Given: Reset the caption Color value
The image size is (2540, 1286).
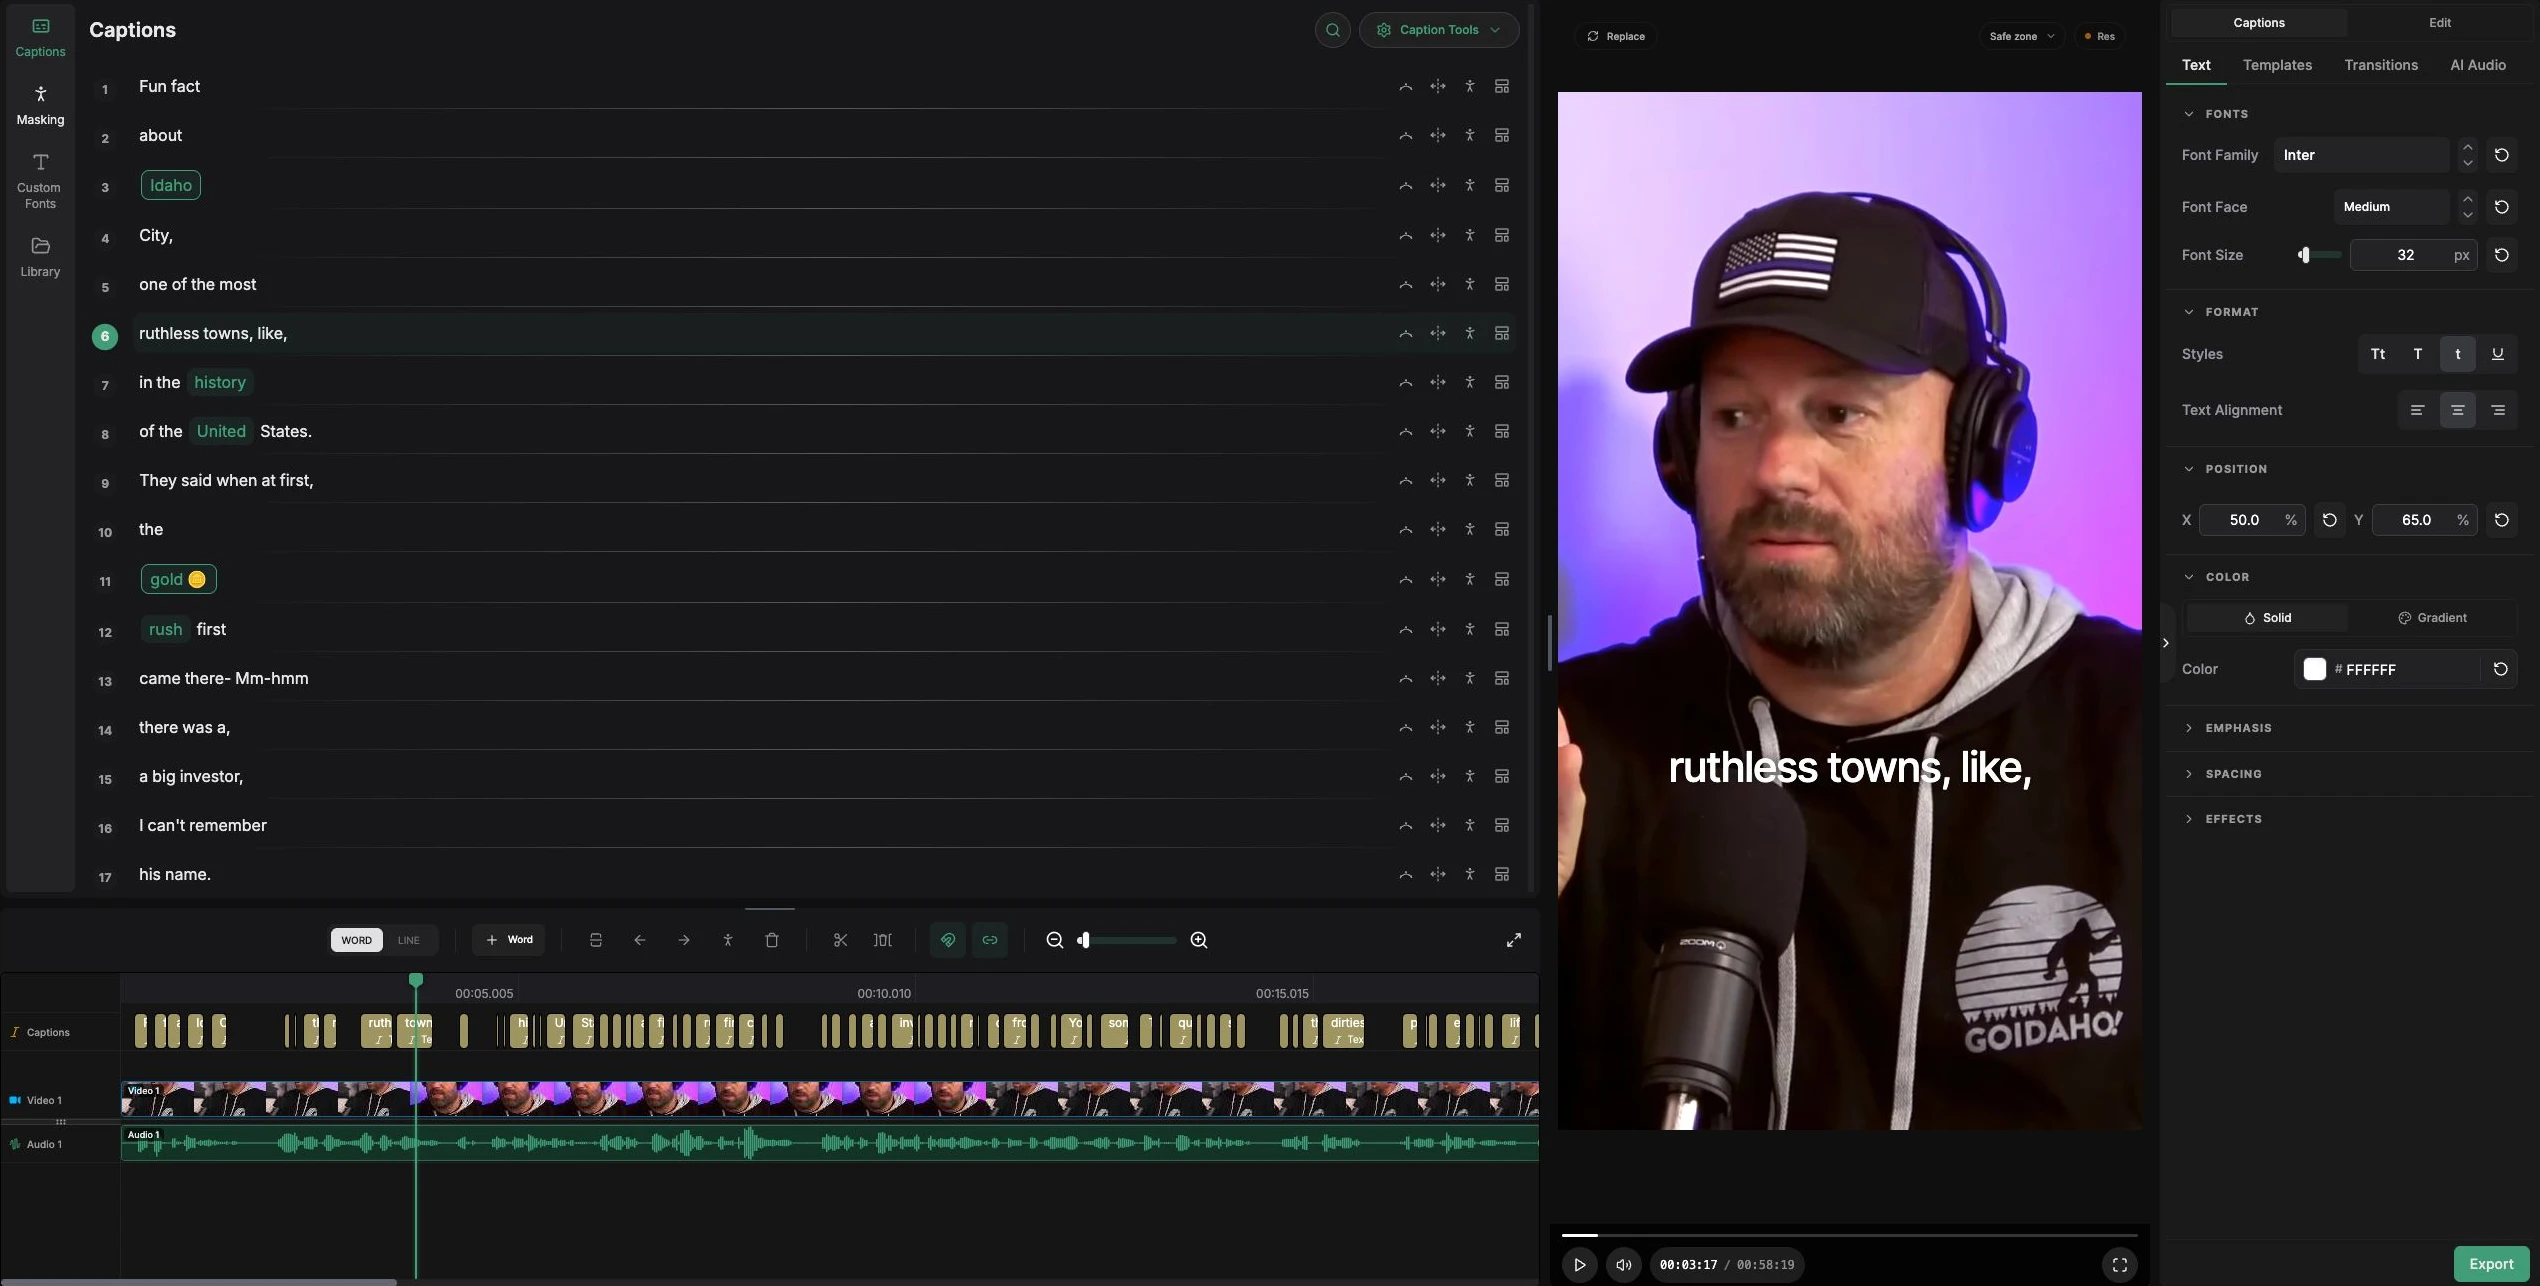Looking at the screenshot, I should (x=2500, y=669).
